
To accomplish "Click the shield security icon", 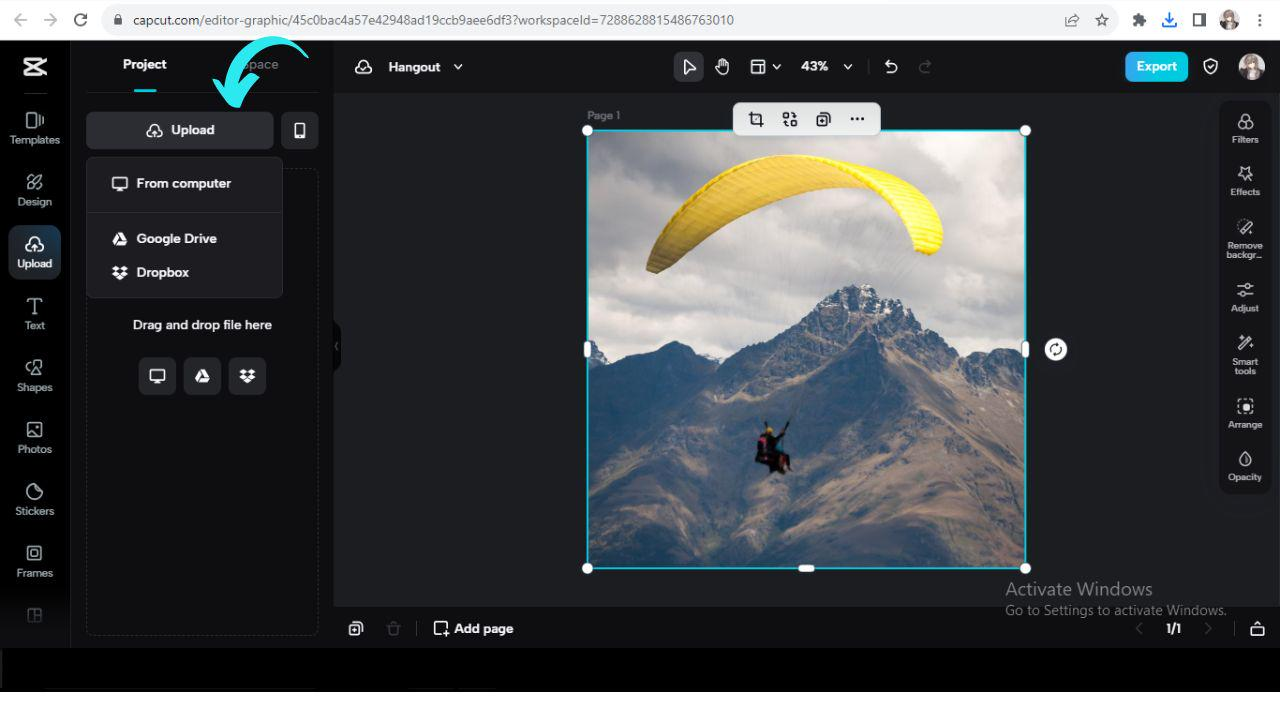I will [x=1210, y=67].
